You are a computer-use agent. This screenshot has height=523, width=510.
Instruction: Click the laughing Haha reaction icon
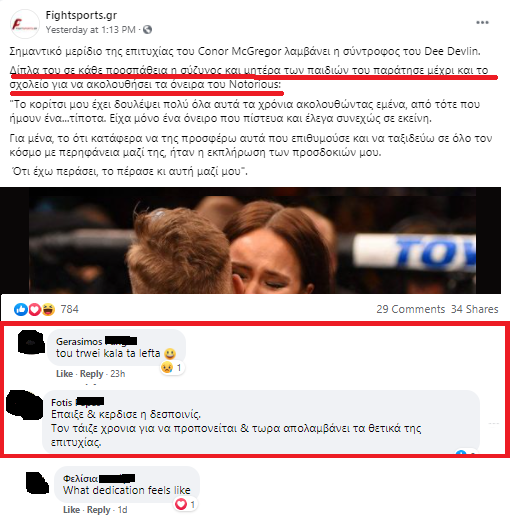48,310
